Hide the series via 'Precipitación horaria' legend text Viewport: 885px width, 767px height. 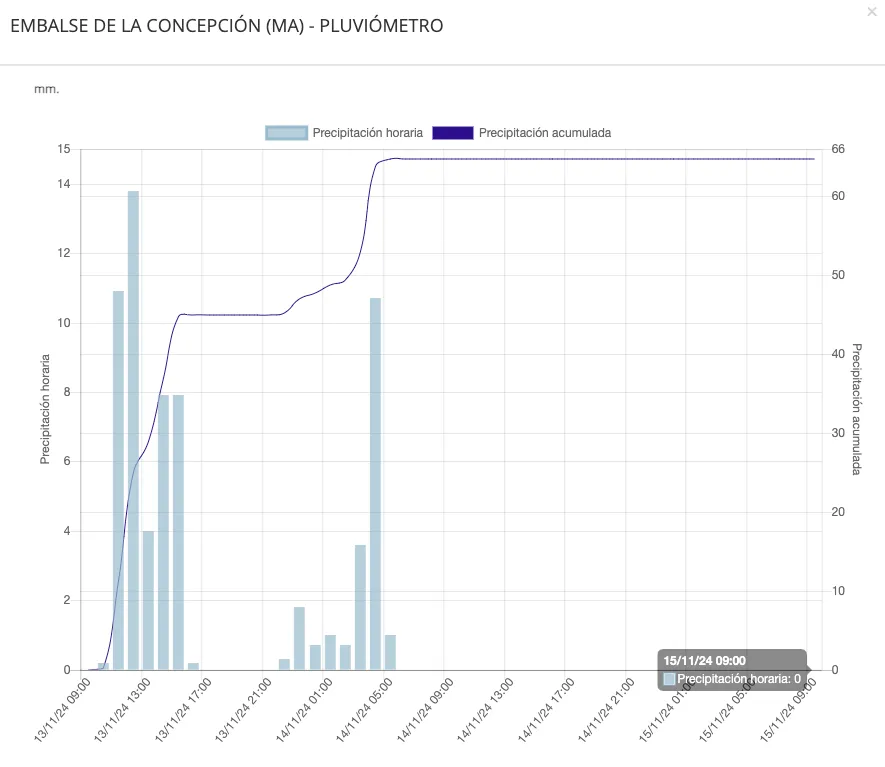[367, 132]
